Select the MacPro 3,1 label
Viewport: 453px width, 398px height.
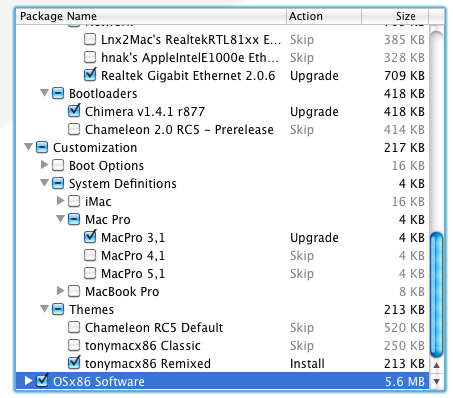[x=133, y=238]
